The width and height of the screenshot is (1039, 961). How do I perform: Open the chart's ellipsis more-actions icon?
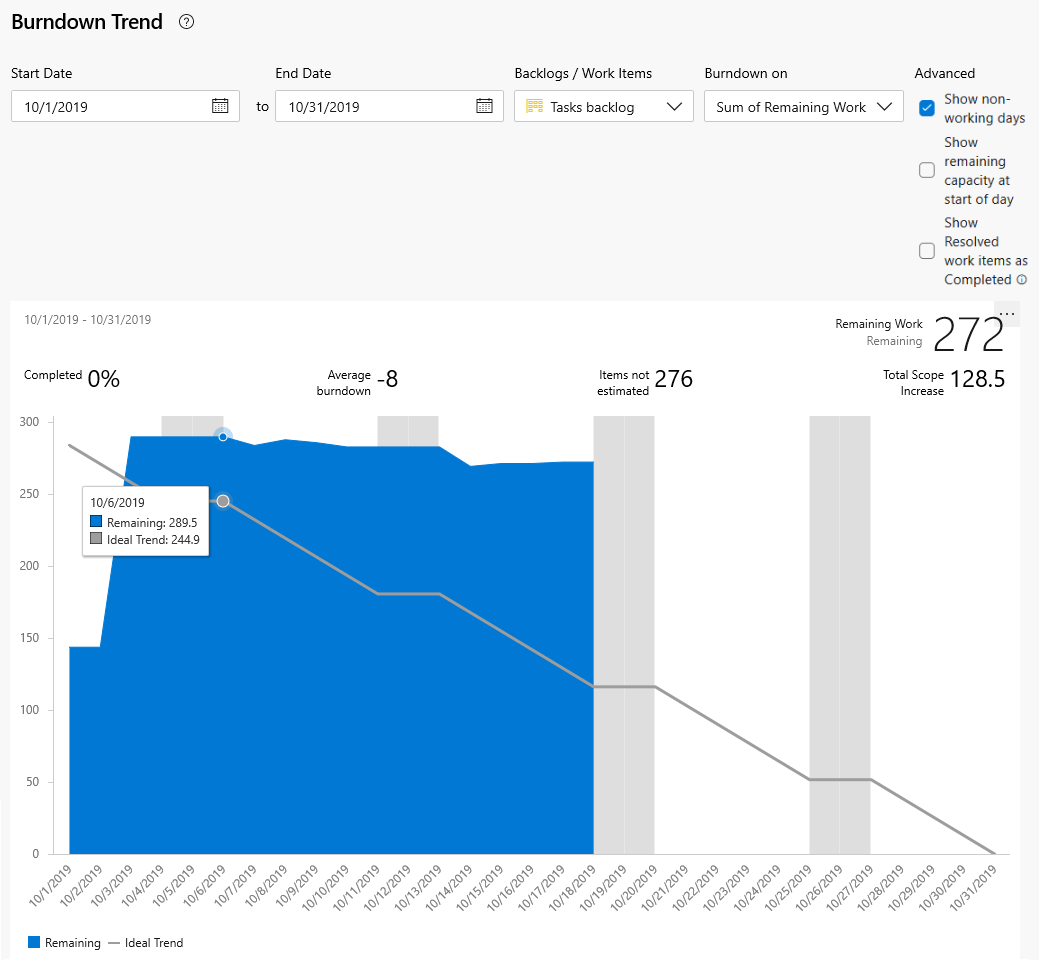tap(1008, 312)
